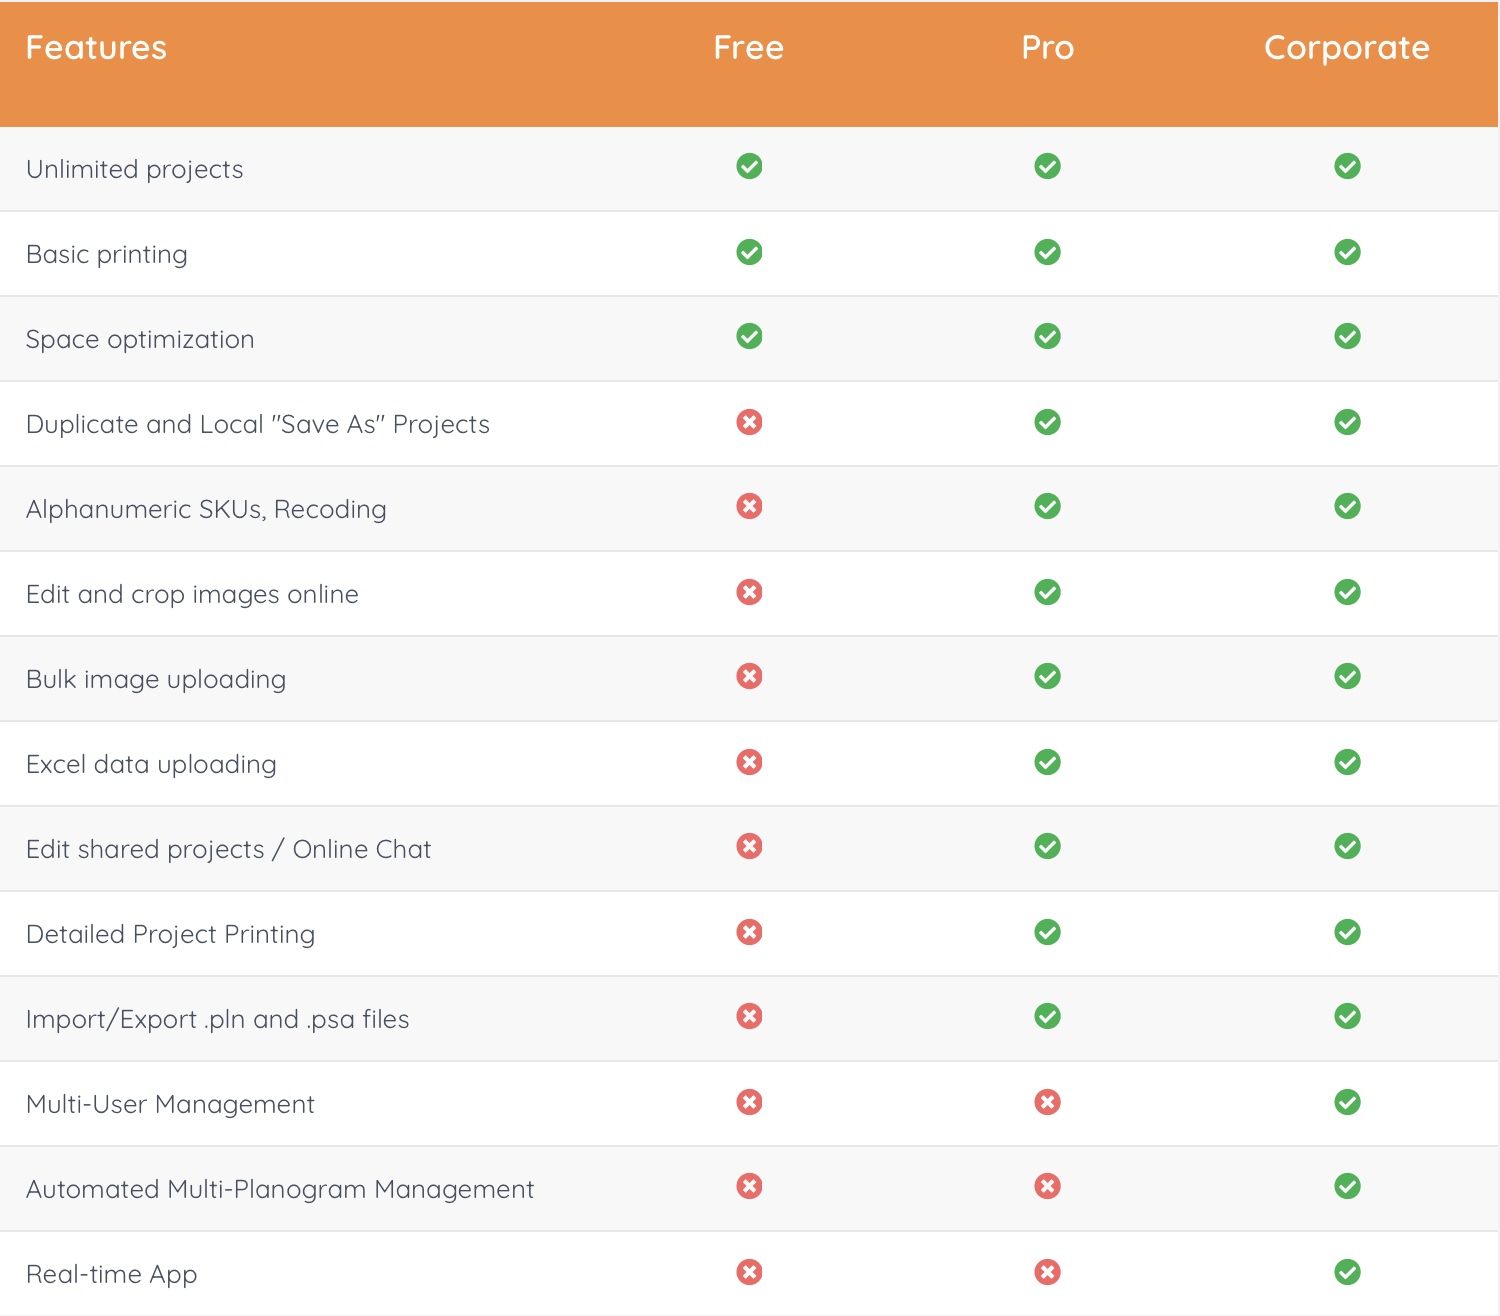Click the Edit shared projects / Online Chat label
The image size is (1500, 1316).
228,849
